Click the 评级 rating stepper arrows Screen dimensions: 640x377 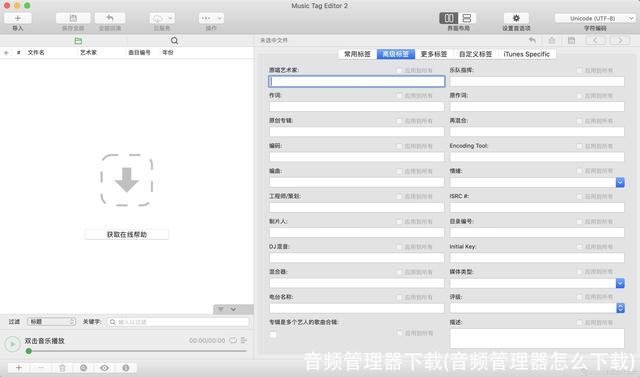620,308
